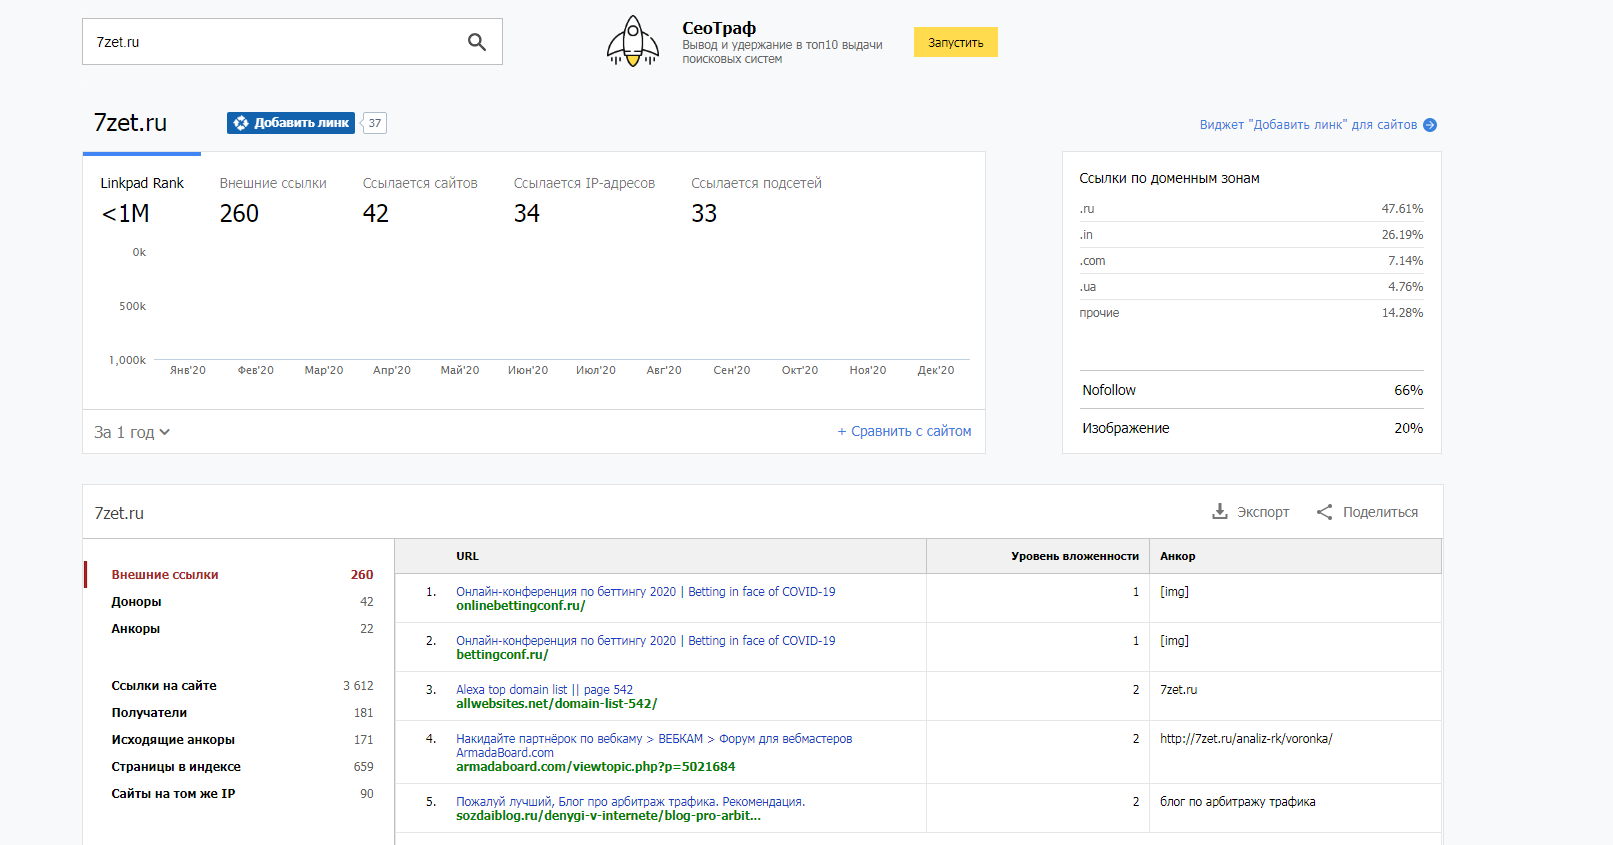Click the domain search input field
1613x845 pixels.
point(270,42)
